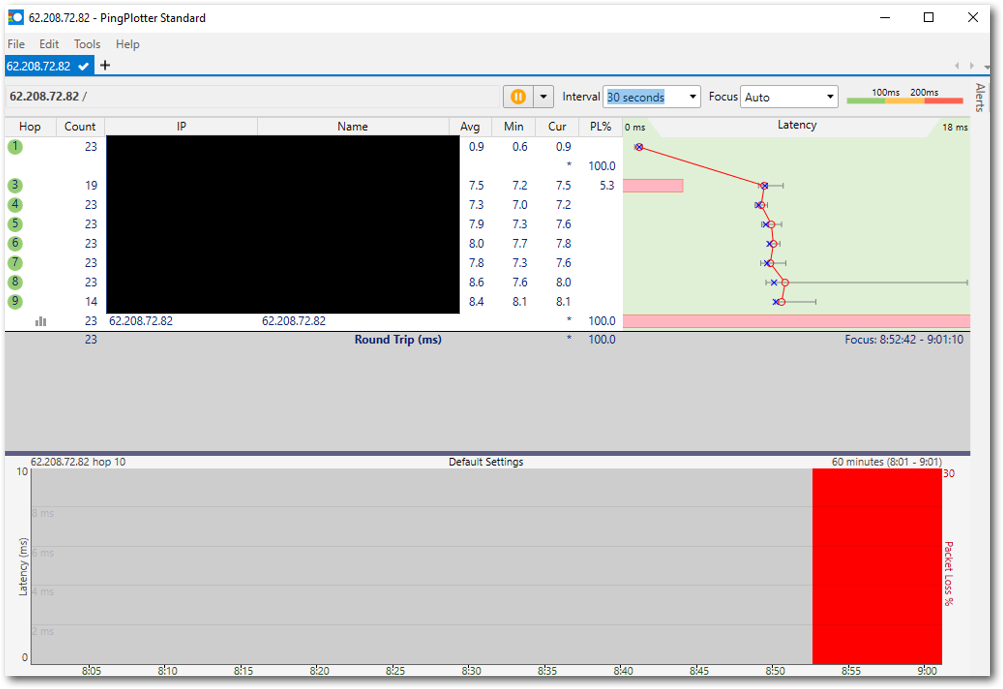Click the IP column header
1003x689 pixels.
pyautogui.click(x=182, y=127)
